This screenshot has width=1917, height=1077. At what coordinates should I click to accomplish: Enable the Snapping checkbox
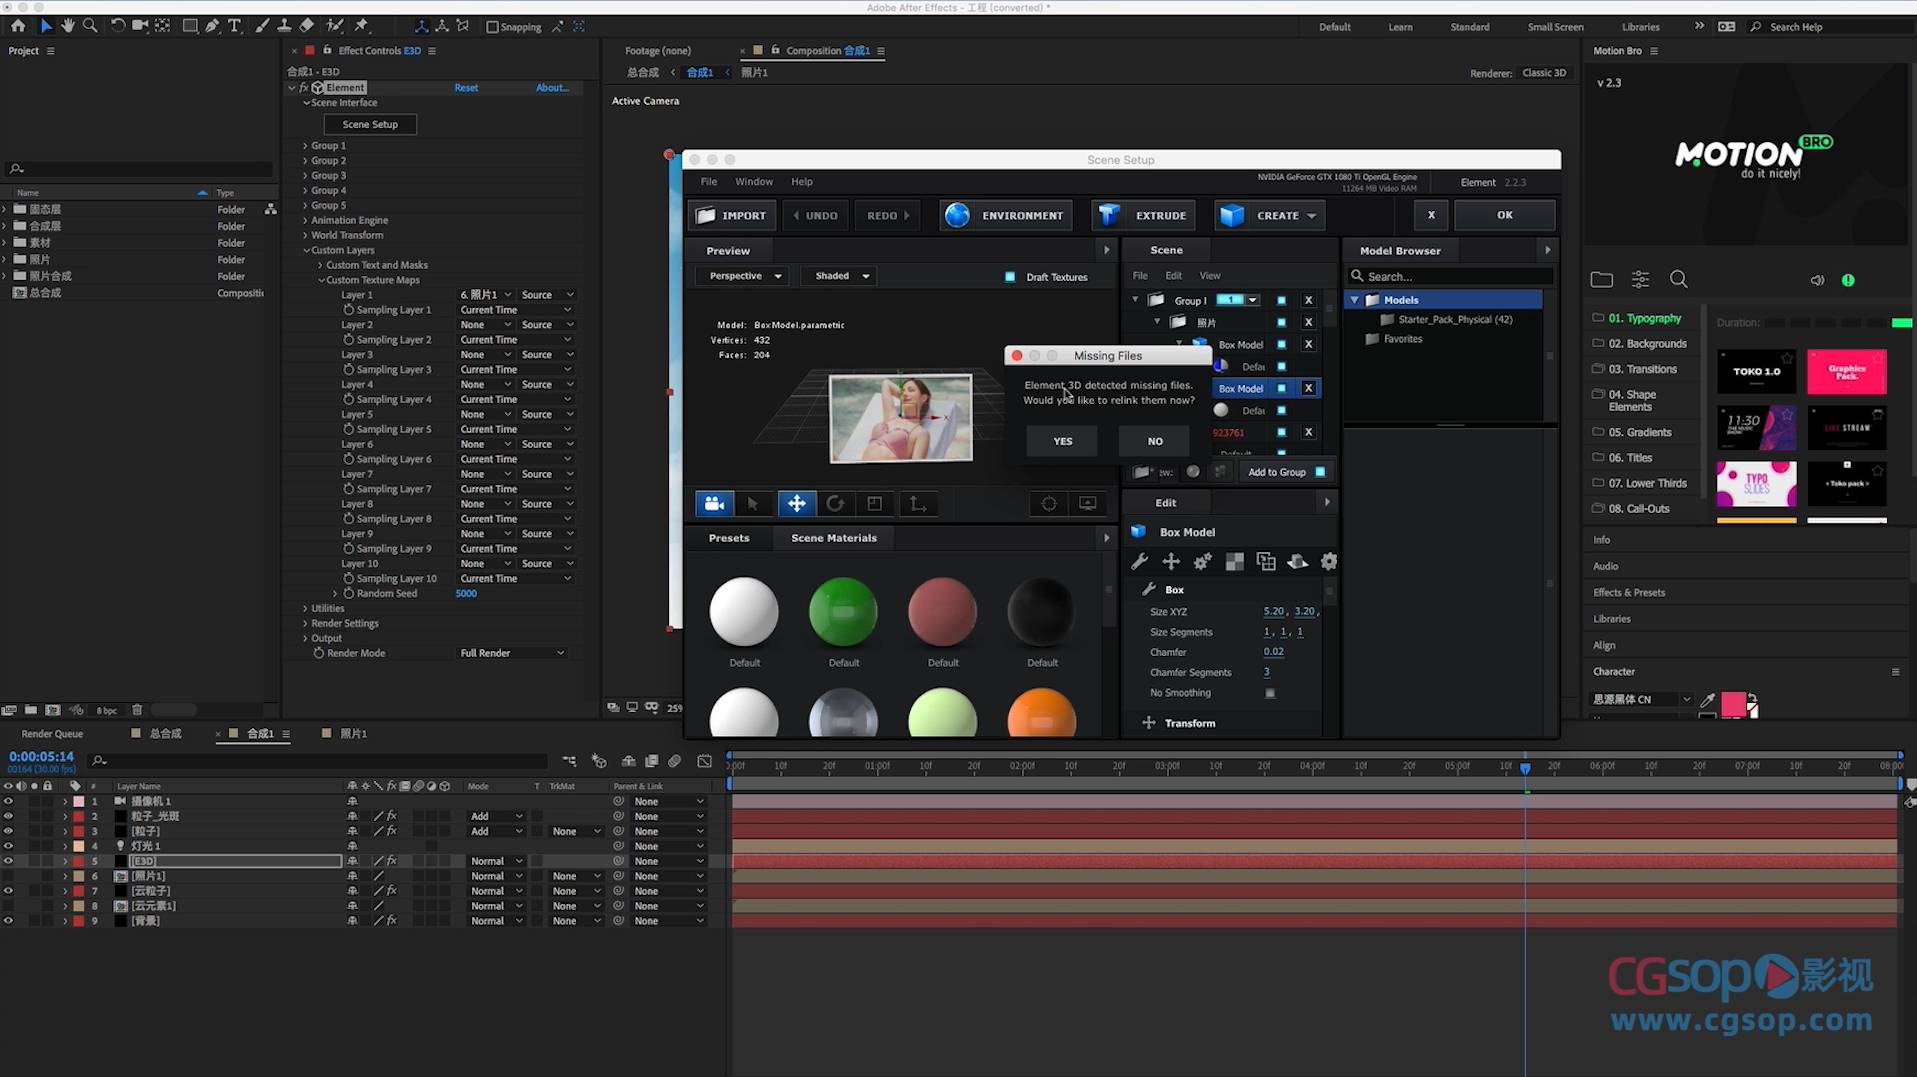[492, 27]
